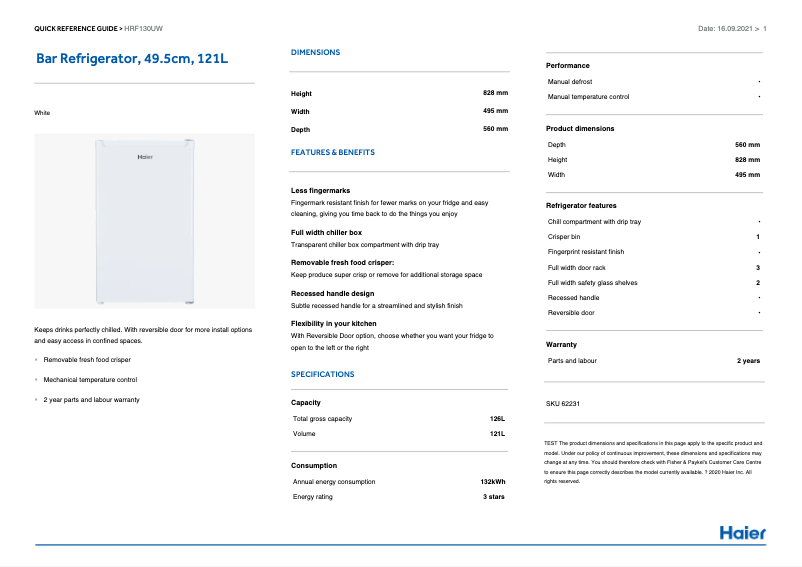Screen dimensions: 802x567
Task: Click the QUICK REFERENCE GUIDE breadcrumb text
Action: click(76, 29)
